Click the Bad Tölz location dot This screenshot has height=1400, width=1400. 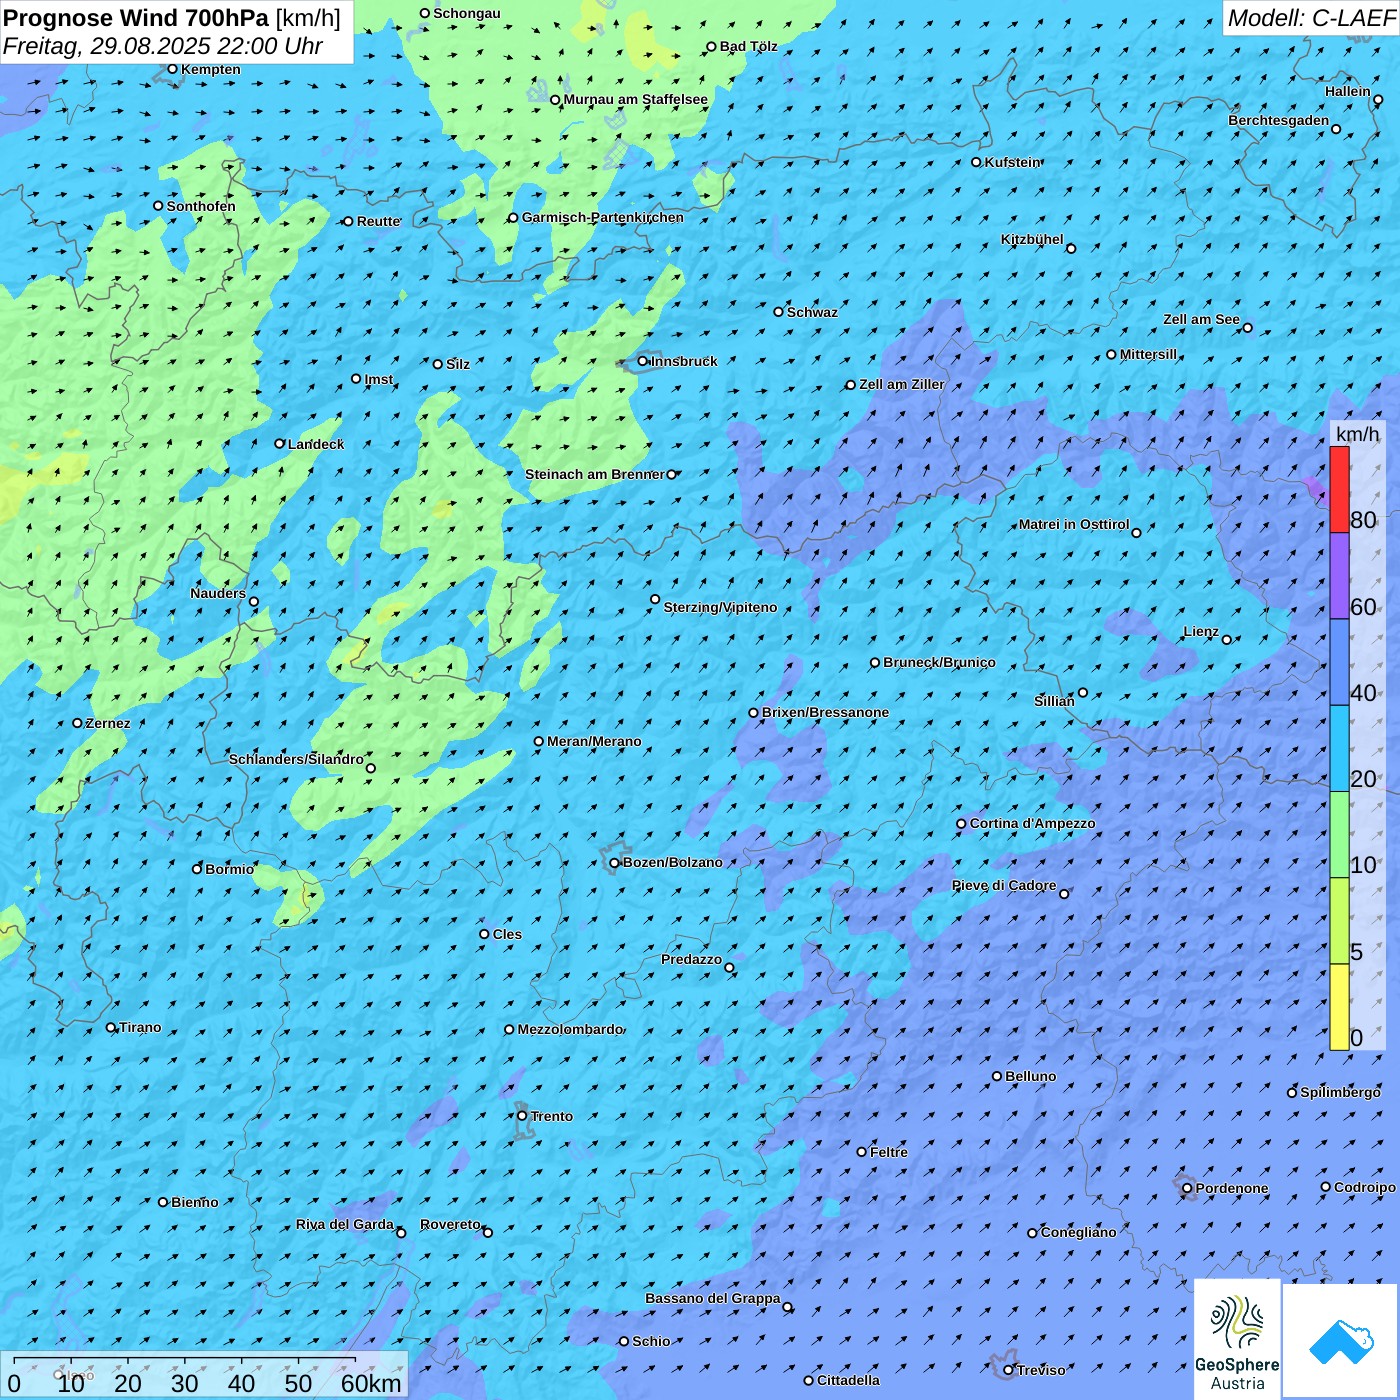pos(712,47)
